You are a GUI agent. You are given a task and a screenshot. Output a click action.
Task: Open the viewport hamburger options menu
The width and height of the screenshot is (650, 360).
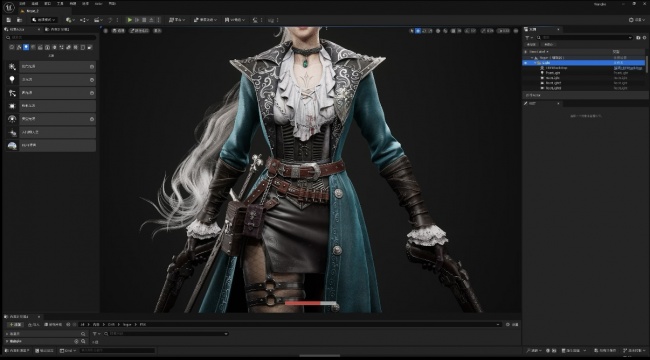[x=106, y=31]
